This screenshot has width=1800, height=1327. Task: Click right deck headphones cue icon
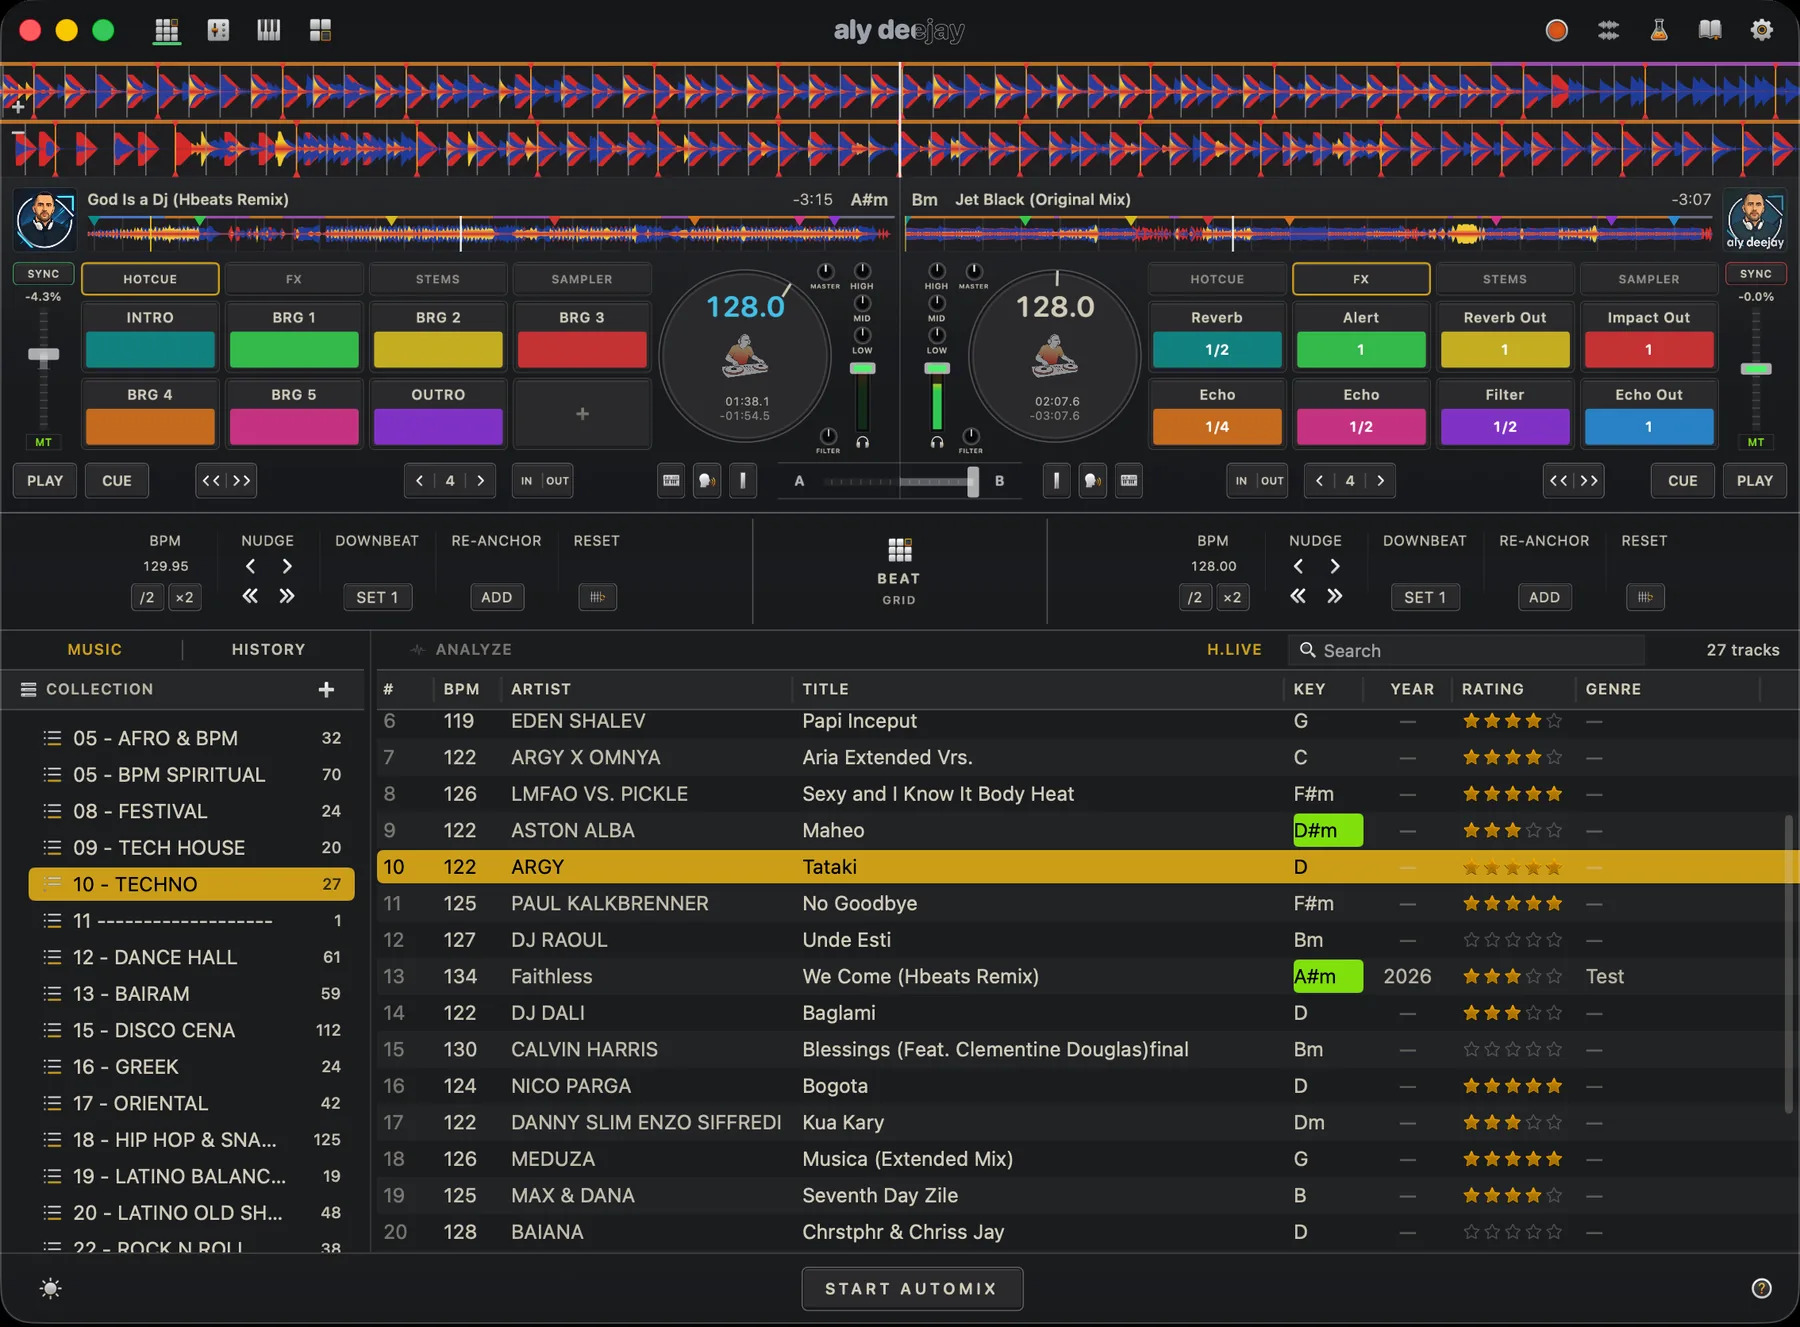[x=937, y=441]
